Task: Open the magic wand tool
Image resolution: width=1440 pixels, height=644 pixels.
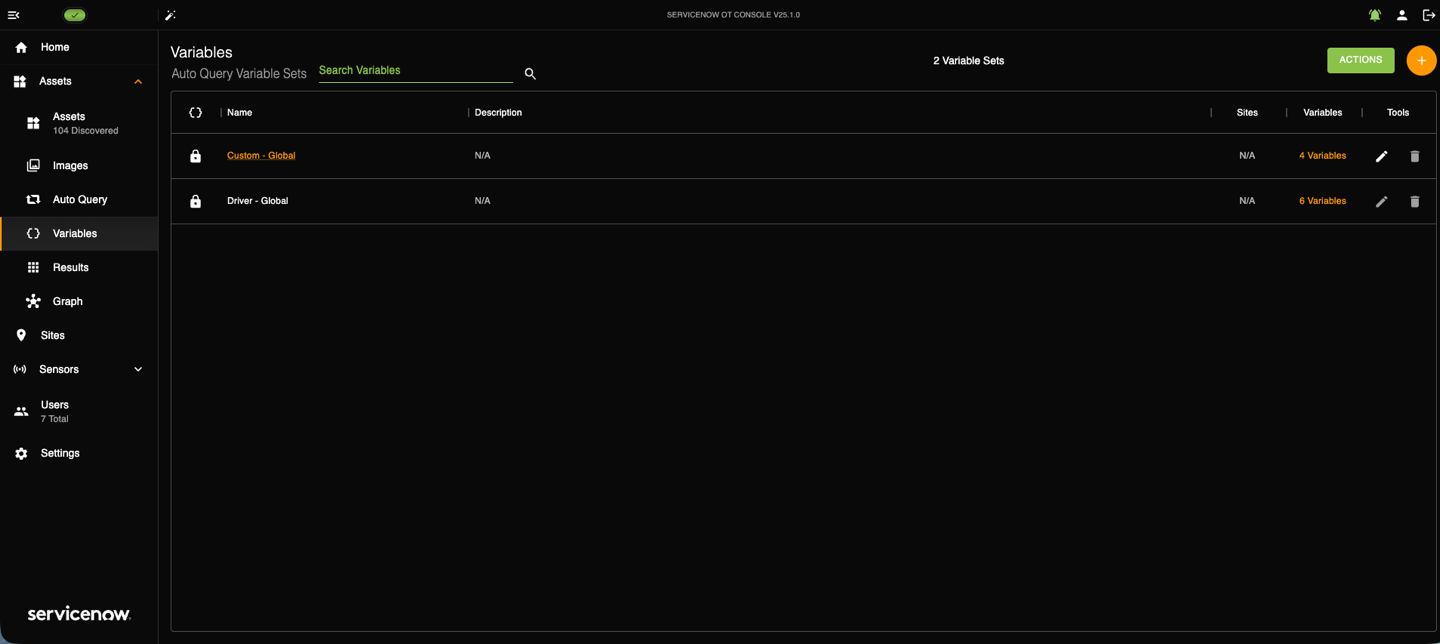Action: [x=171, y=15]
